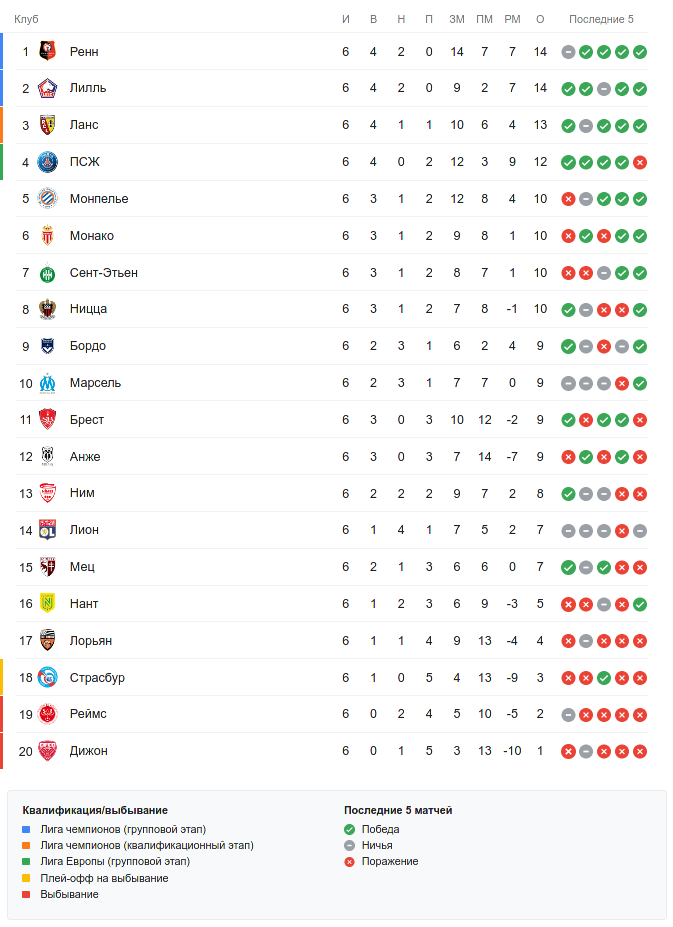Click the Марсель club logo

(x=47, y=383)
